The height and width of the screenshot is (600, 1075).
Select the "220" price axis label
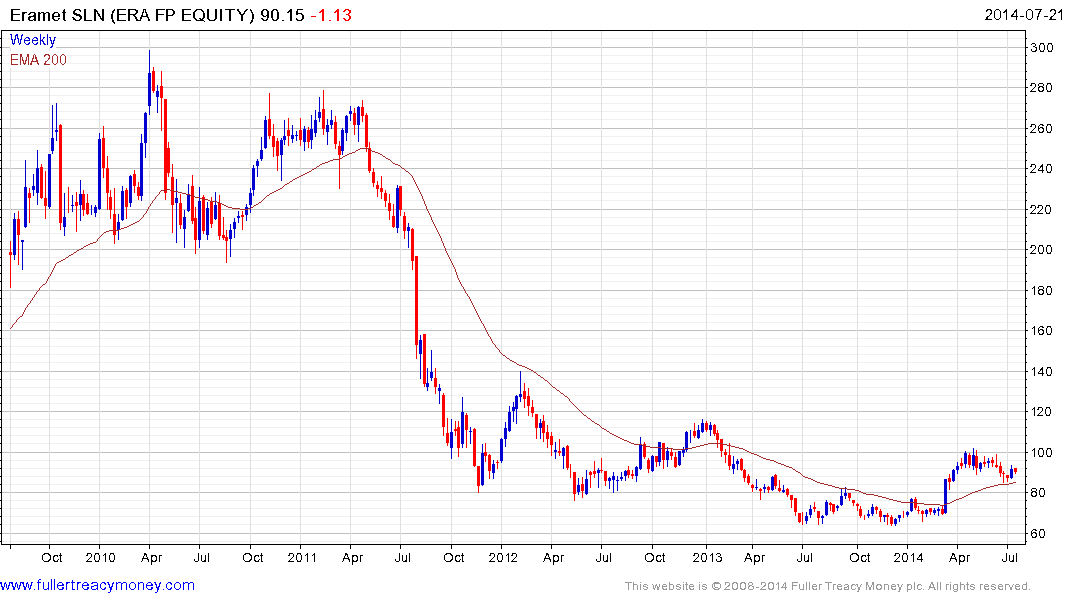pyautogui.click(x=1042, y=209)
